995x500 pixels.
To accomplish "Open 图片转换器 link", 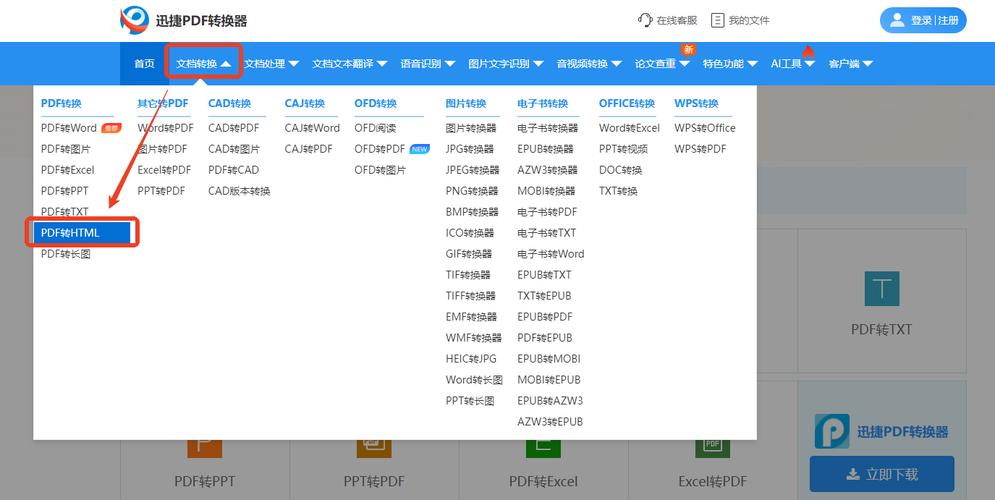I will (x=471, y=128).
